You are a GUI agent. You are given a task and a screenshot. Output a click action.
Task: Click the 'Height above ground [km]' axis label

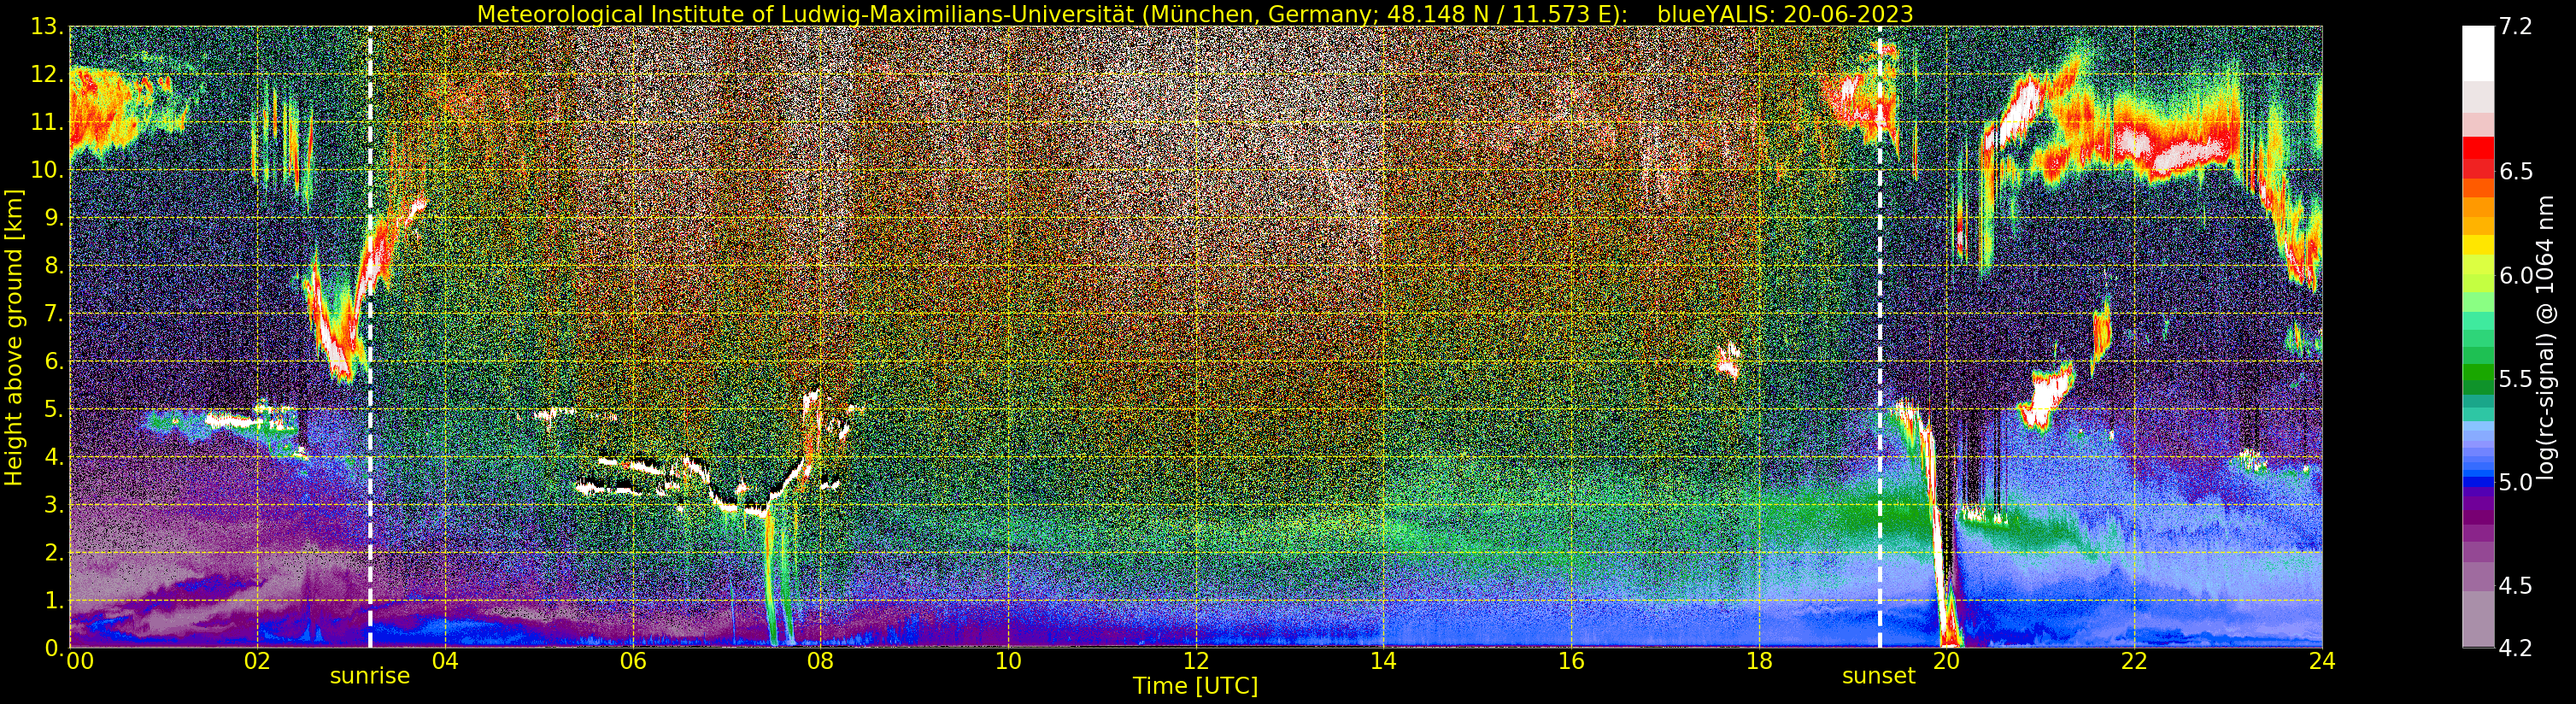pyautogui.click(x=14, y=337)
